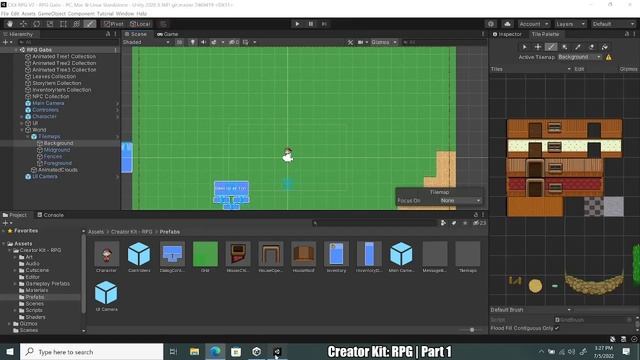Open the Default Brush dropdown

coord(531,310)
